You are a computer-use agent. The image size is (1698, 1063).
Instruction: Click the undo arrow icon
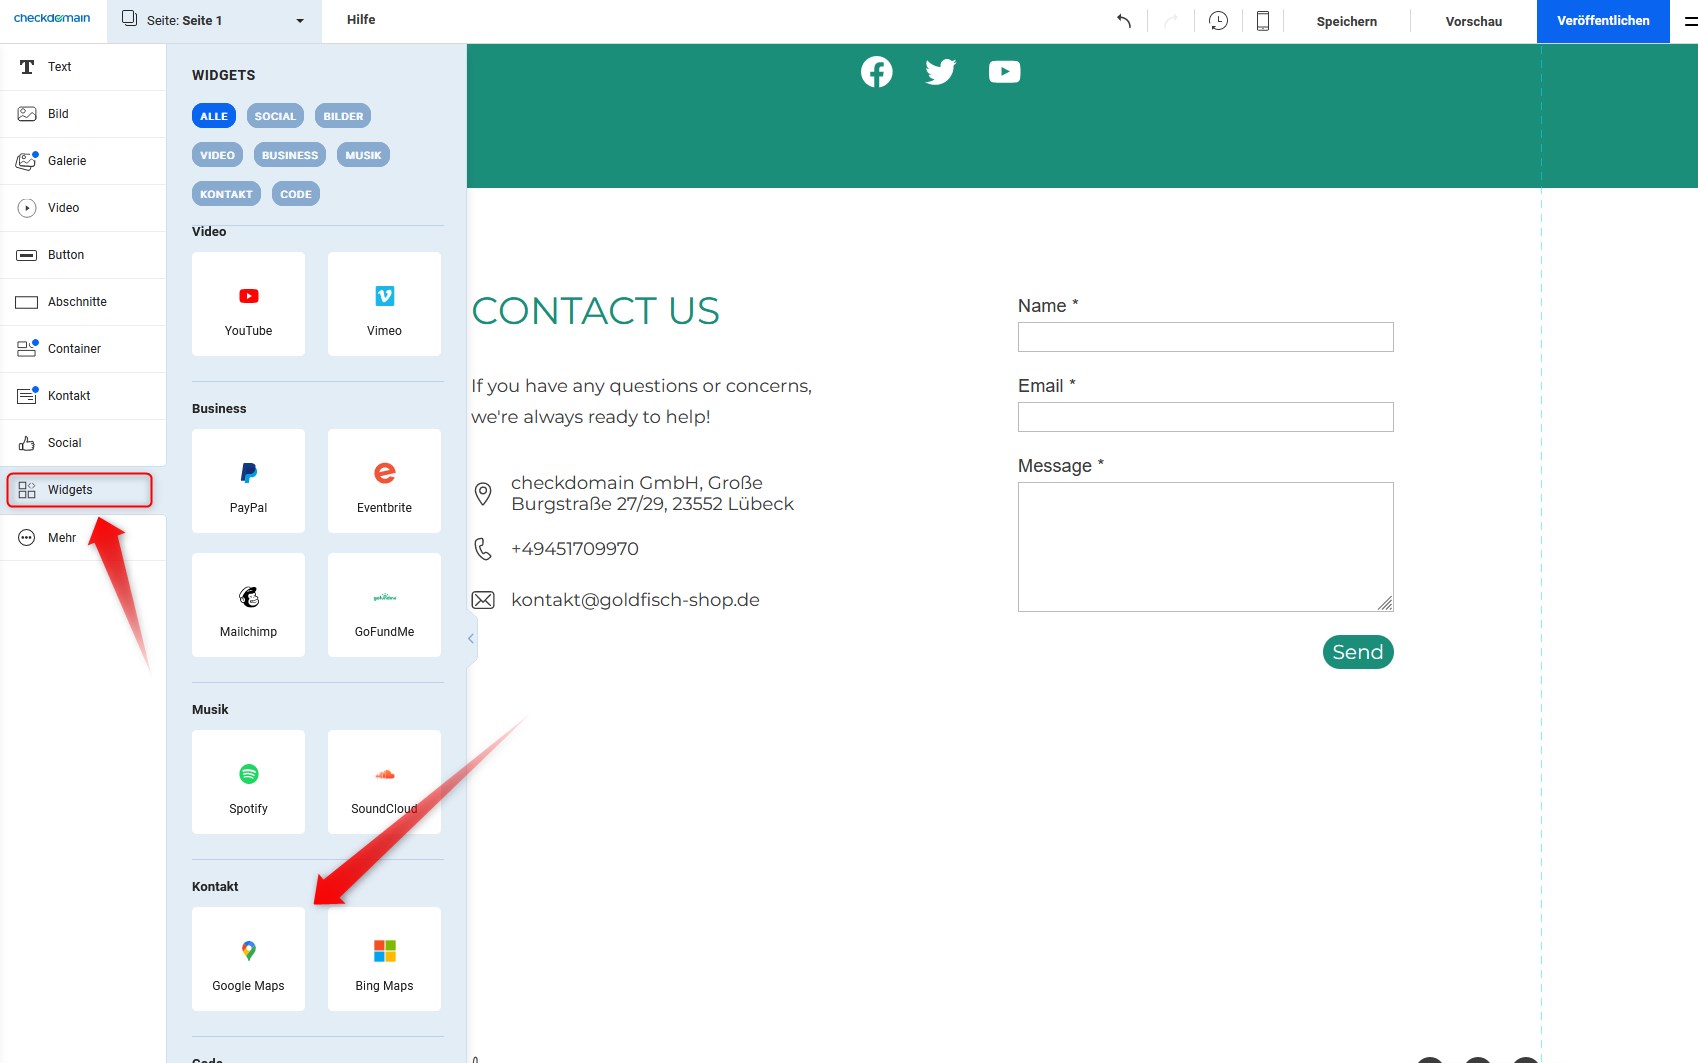coord(1124,21)
